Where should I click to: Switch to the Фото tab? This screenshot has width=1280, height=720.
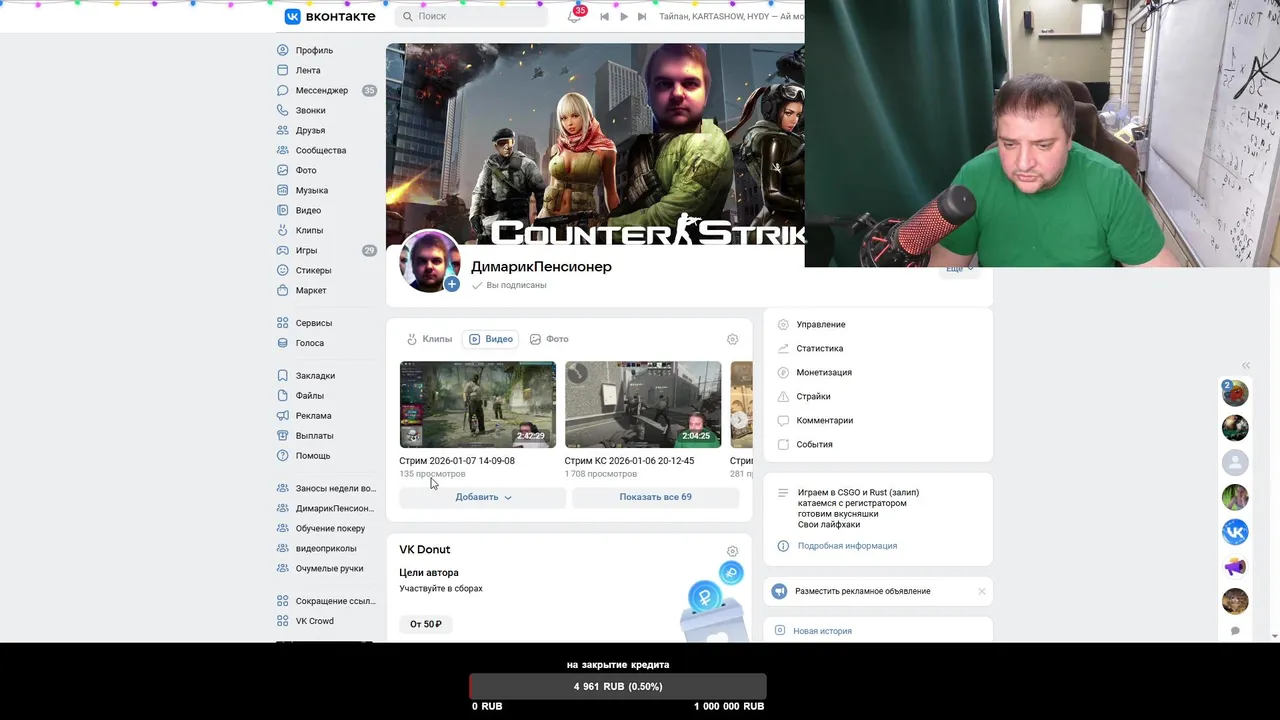pos(549,339)
